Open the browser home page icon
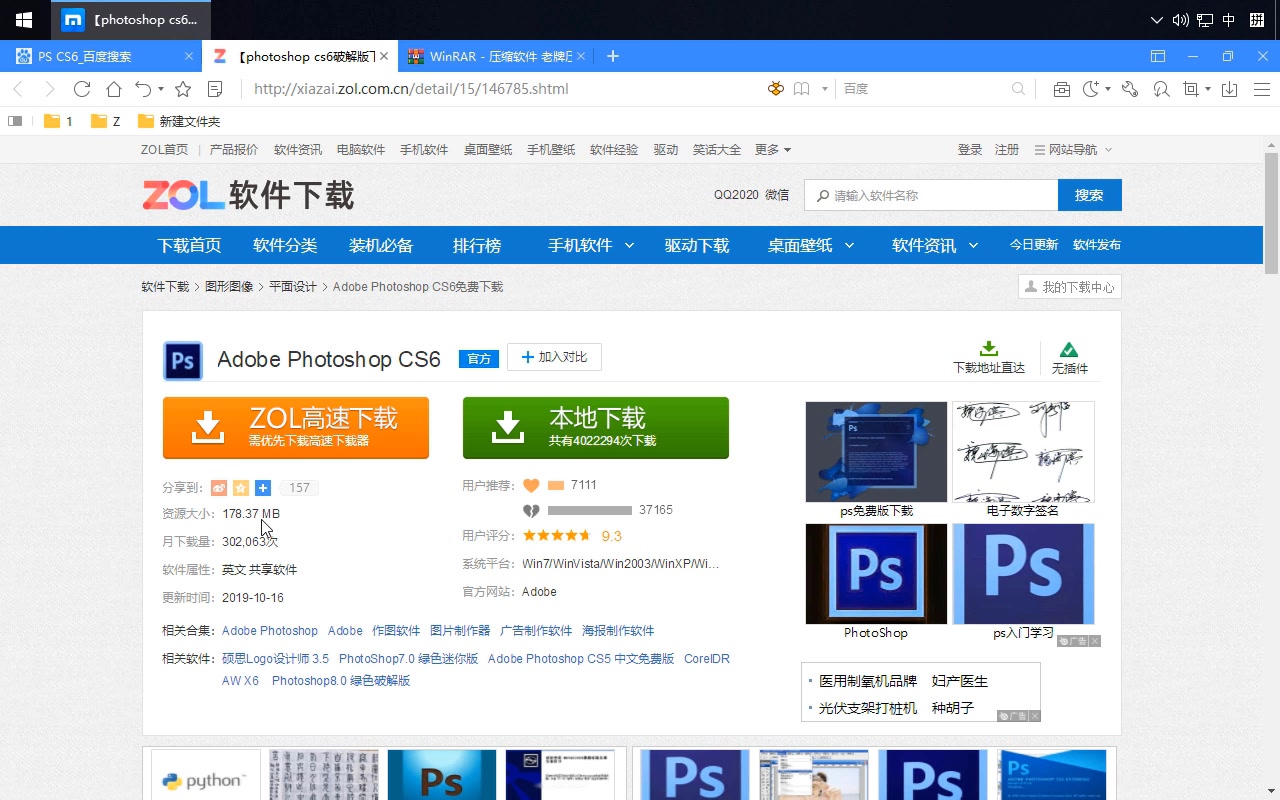The width and height of the screenshot is (1280, 800). coord(114,89)
